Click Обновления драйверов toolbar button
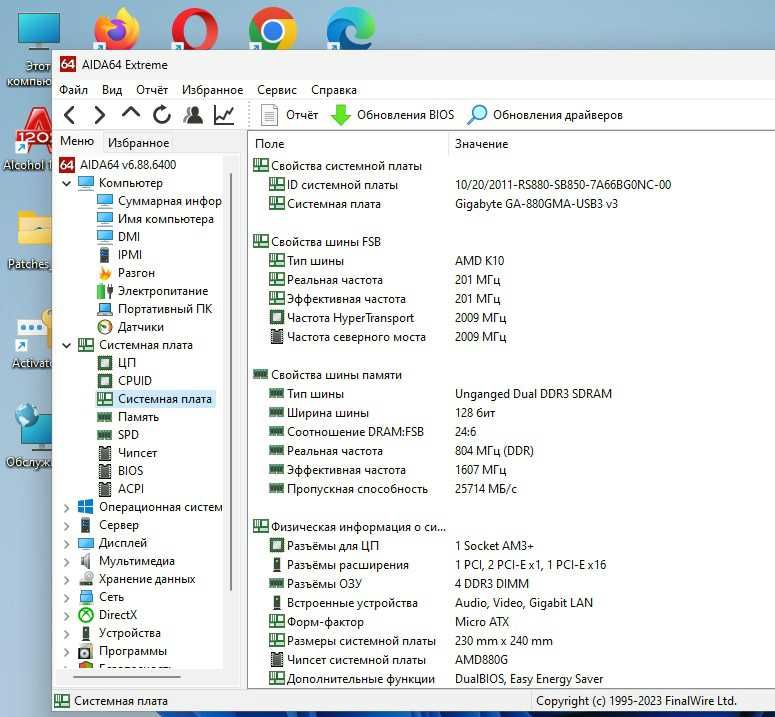 tap(545, 115)
